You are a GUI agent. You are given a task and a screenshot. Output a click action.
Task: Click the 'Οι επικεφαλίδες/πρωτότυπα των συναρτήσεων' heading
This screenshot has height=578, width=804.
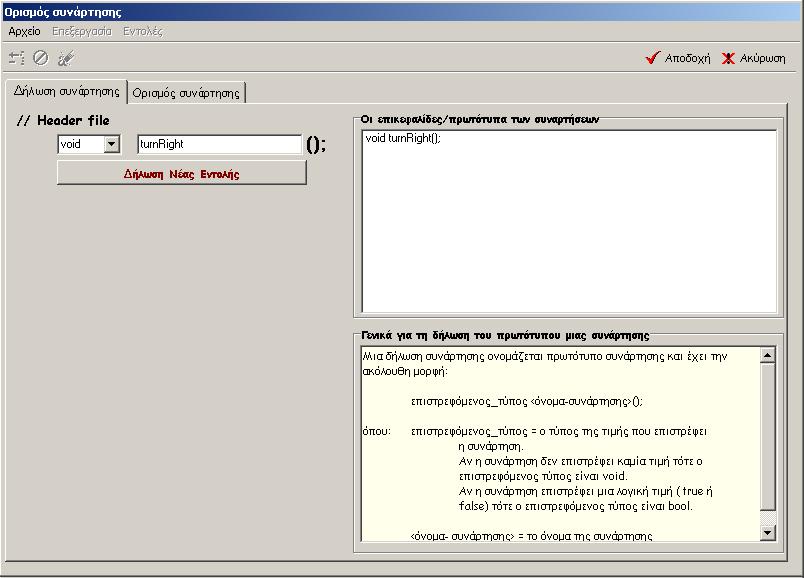[479, 119]
